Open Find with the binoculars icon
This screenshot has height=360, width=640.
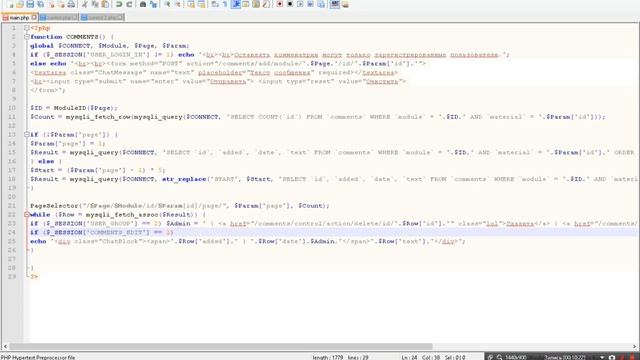(143, 4)
